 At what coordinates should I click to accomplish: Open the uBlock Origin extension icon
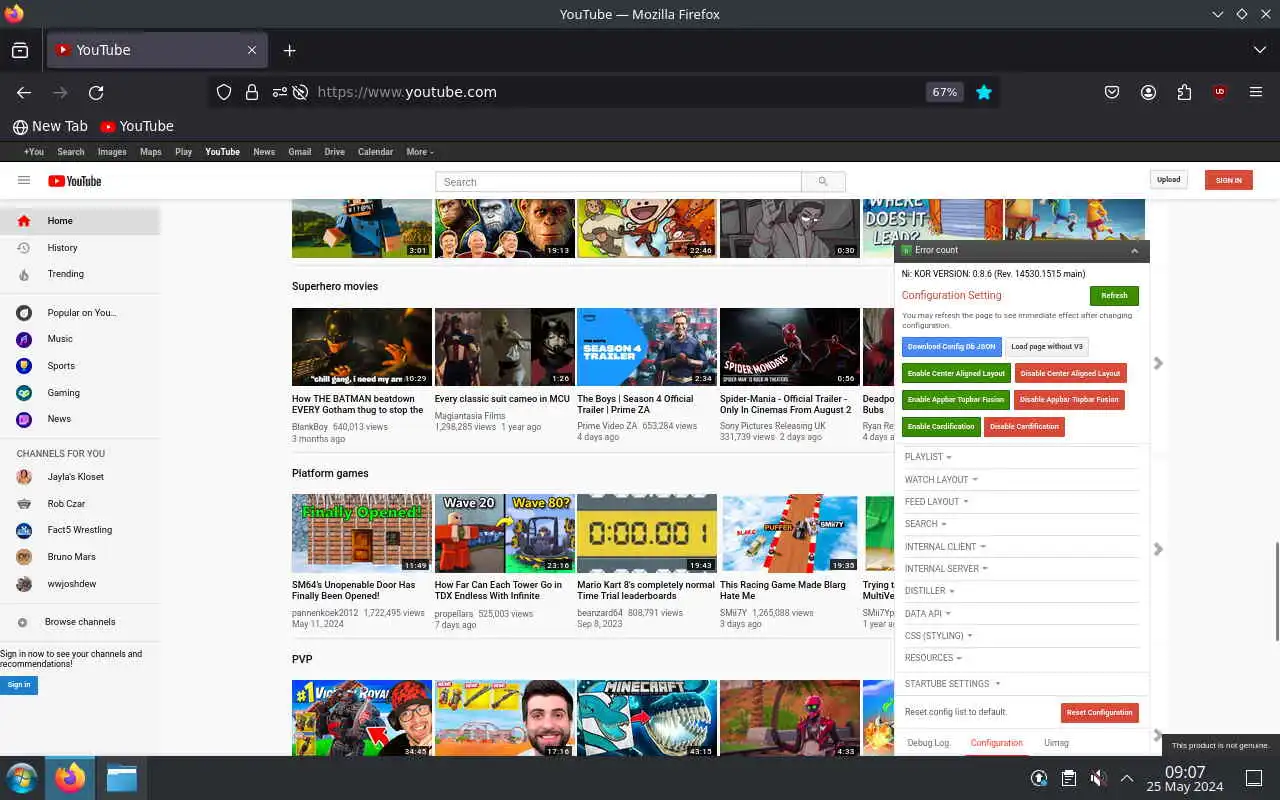pyautogui.click(x=1220, y=92)
